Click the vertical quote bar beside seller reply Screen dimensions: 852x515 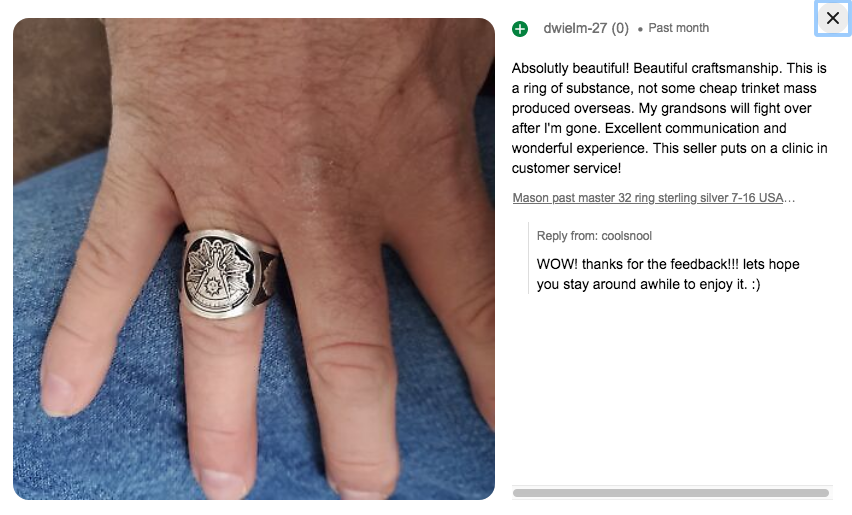pyautogui.click(x=529, y=258)
